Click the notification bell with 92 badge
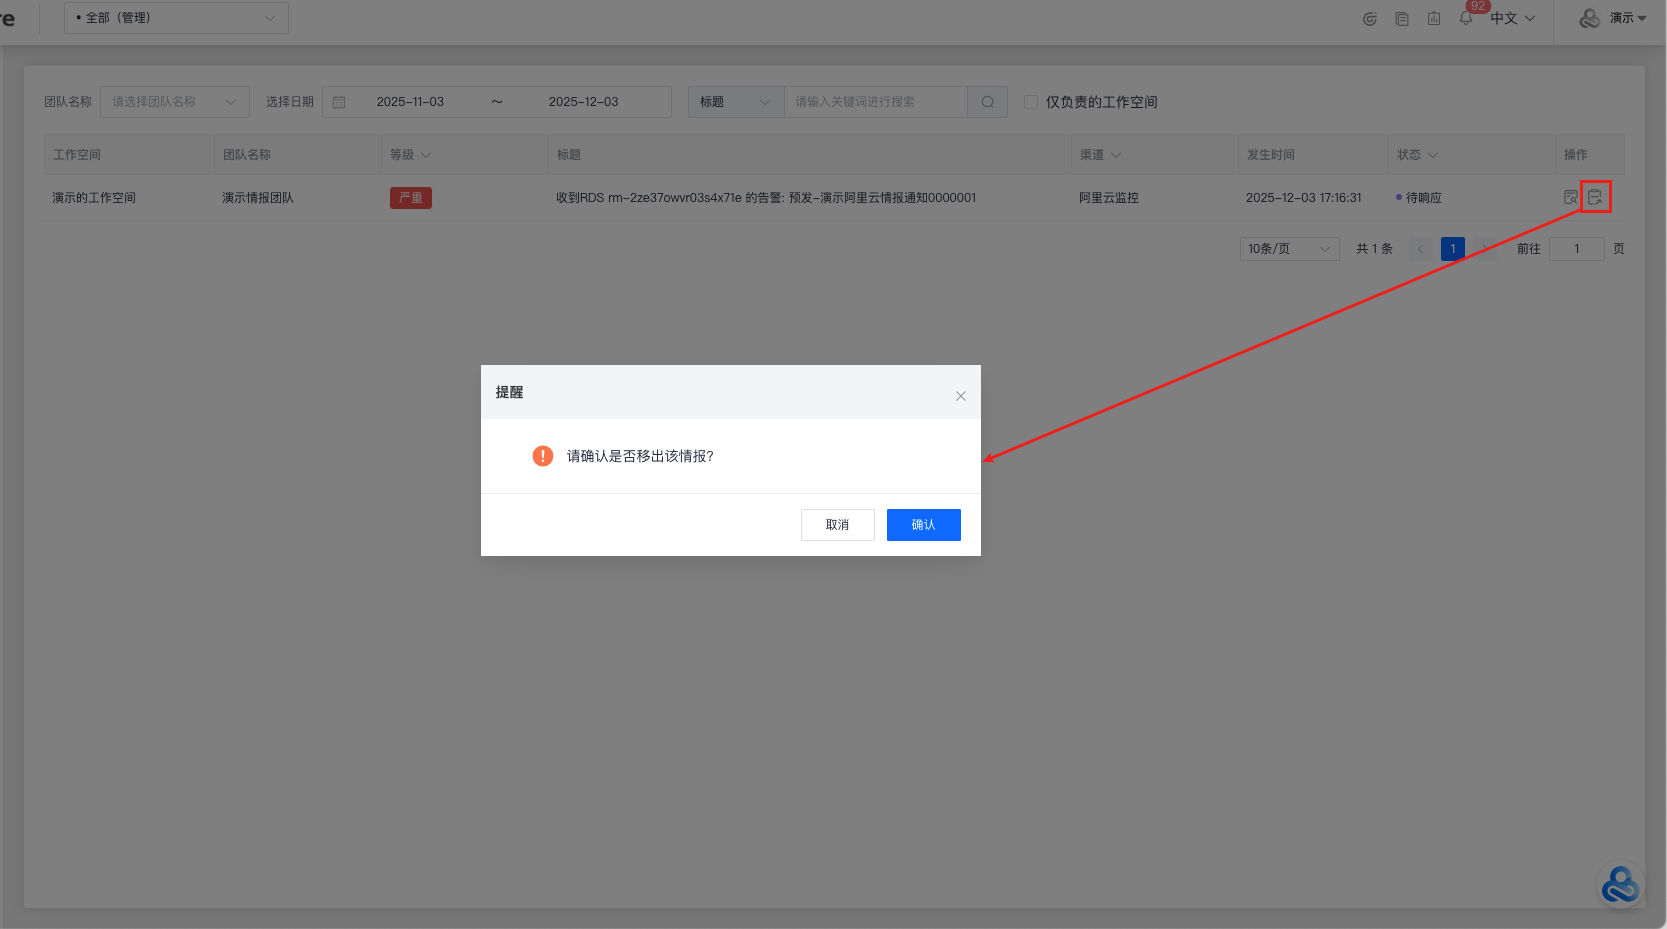 click(x=1466, y=18)
